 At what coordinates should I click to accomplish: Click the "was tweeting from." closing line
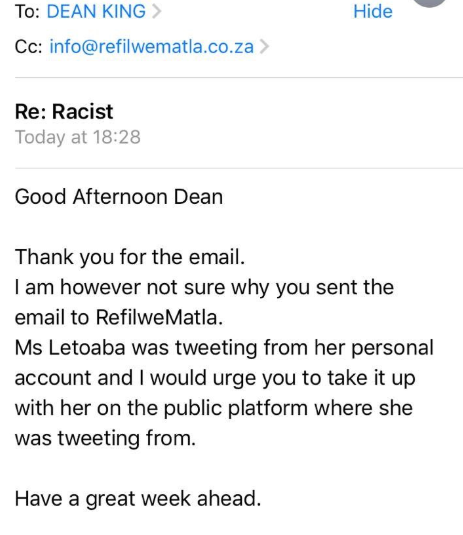105,438
